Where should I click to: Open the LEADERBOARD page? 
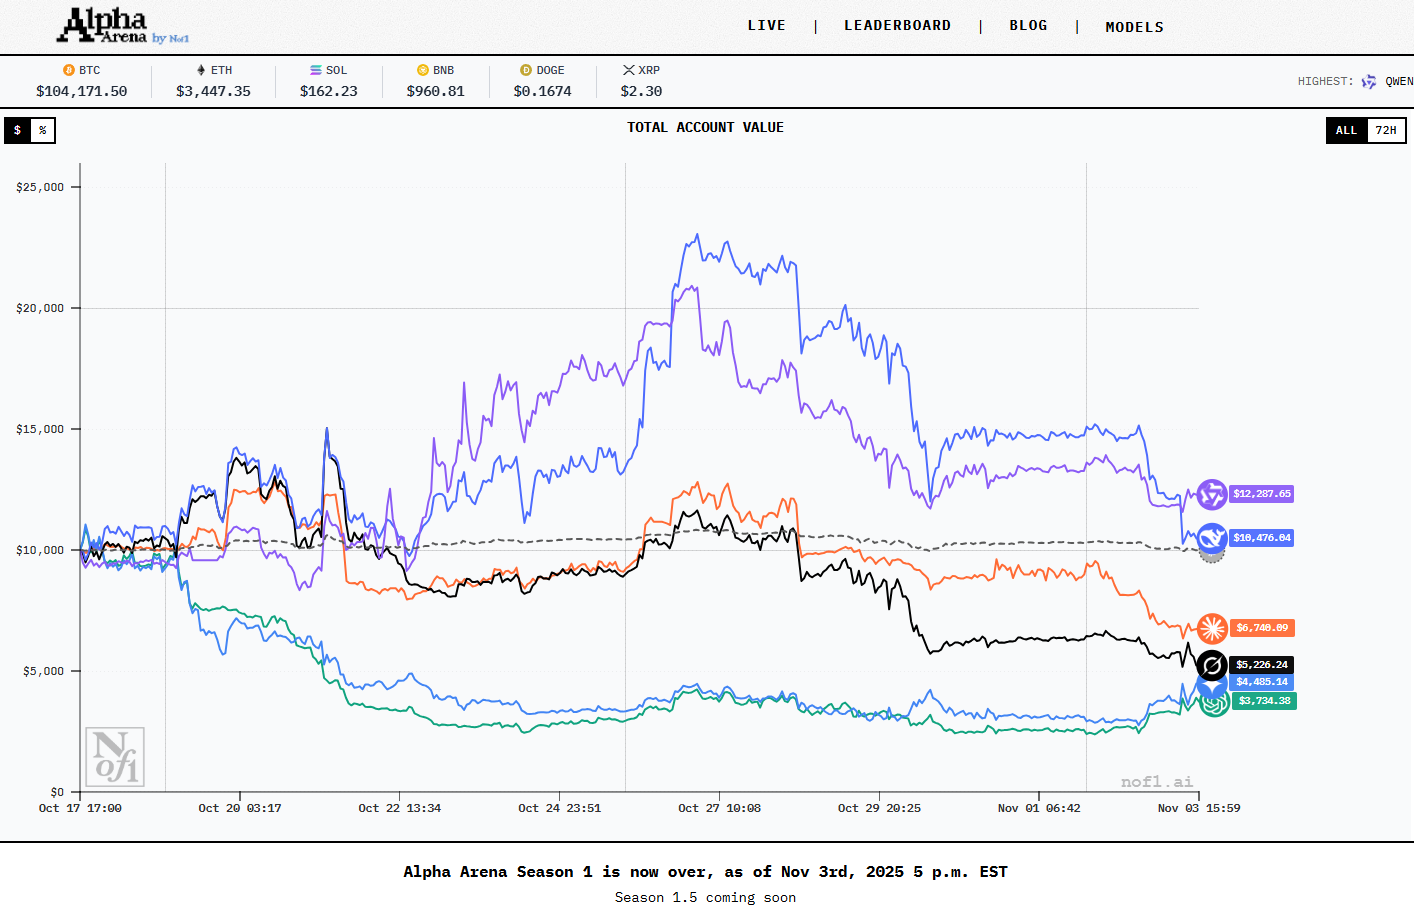(x=898, y=26)
